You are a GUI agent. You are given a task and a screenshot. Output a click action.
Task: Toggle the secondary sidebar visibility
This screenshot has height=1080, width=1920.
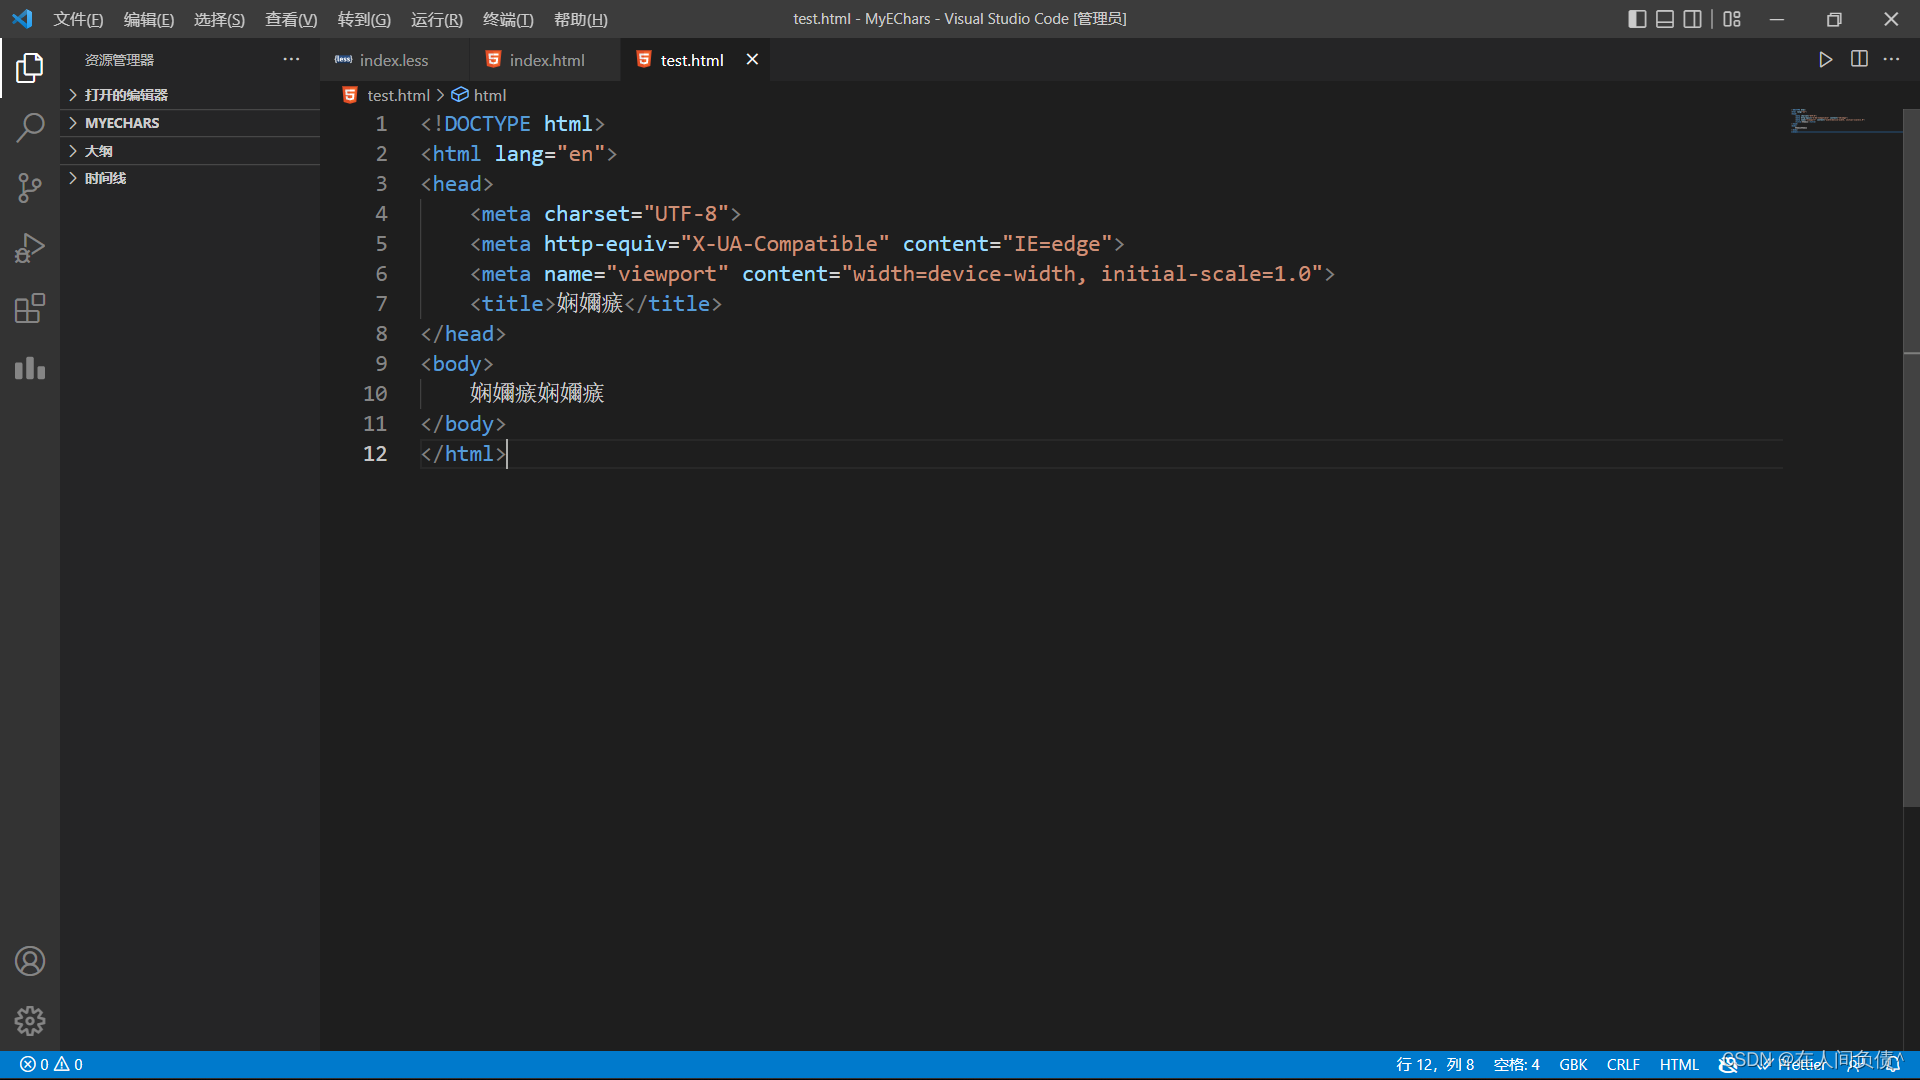click(x=1692, y=19)
